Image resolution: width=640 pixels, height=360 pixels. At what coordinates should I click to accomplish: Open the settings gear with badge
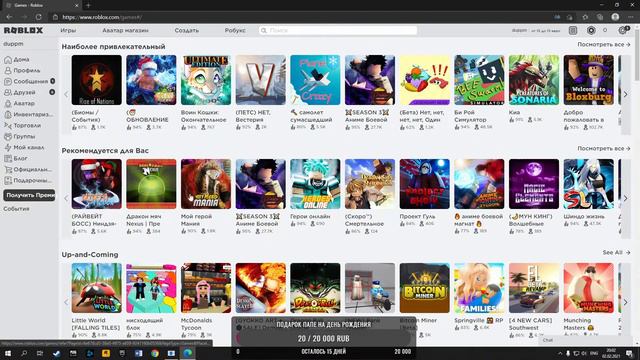[x=623, y=30]
